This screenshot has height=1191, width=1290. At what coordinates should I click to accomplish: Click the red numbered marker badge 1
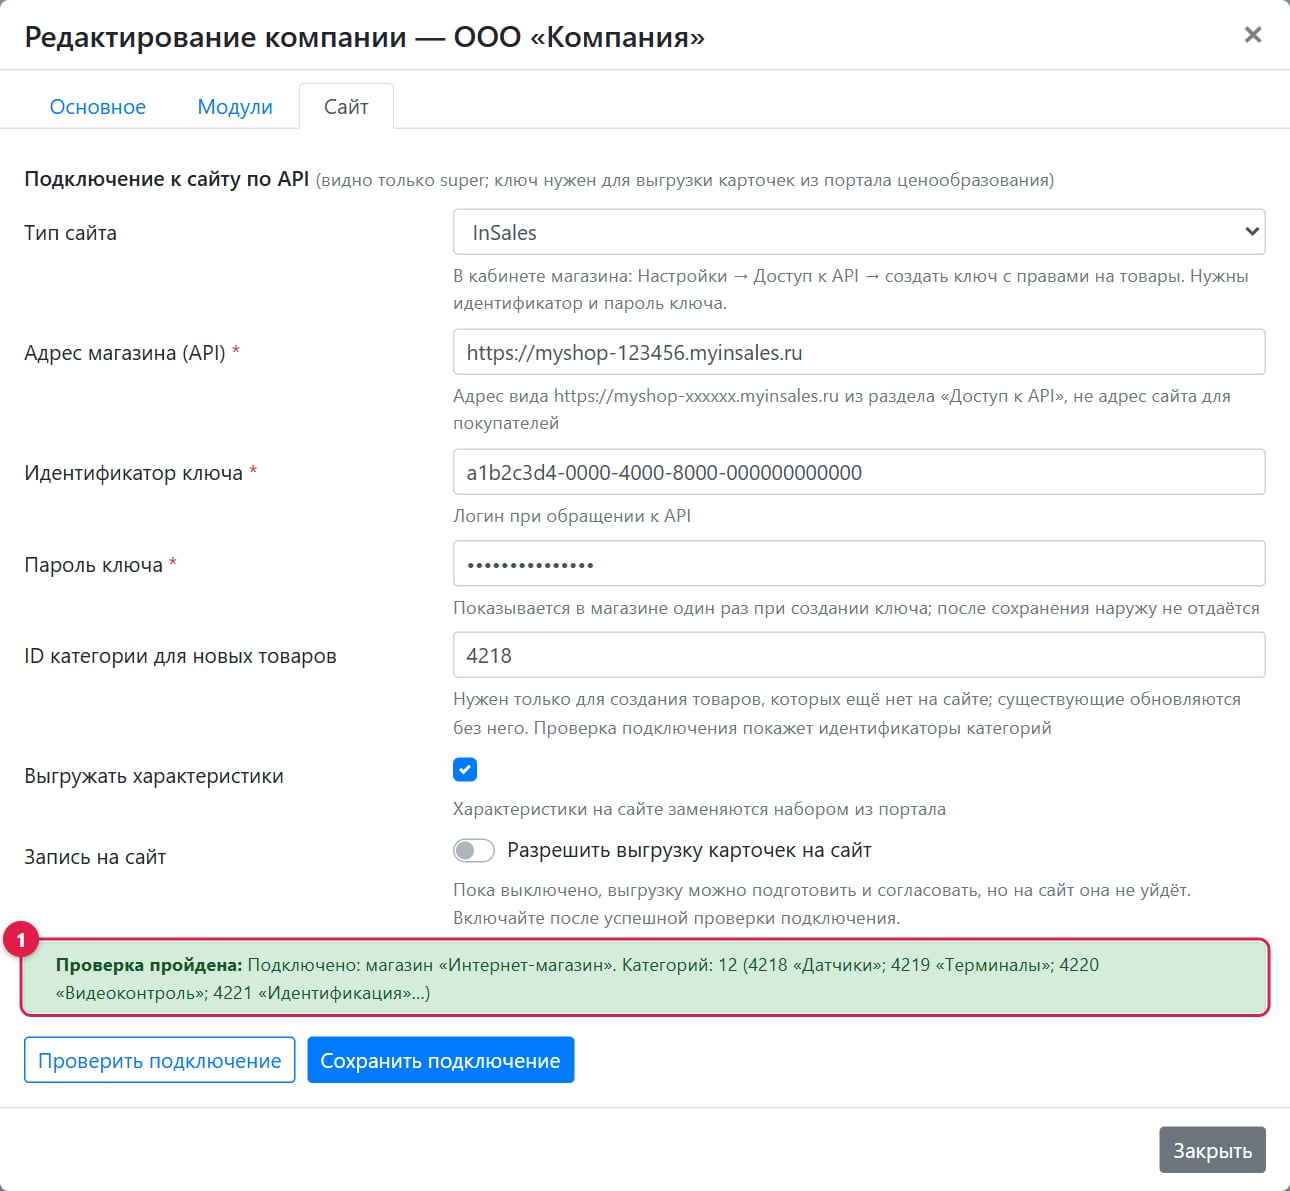[21, 940]
